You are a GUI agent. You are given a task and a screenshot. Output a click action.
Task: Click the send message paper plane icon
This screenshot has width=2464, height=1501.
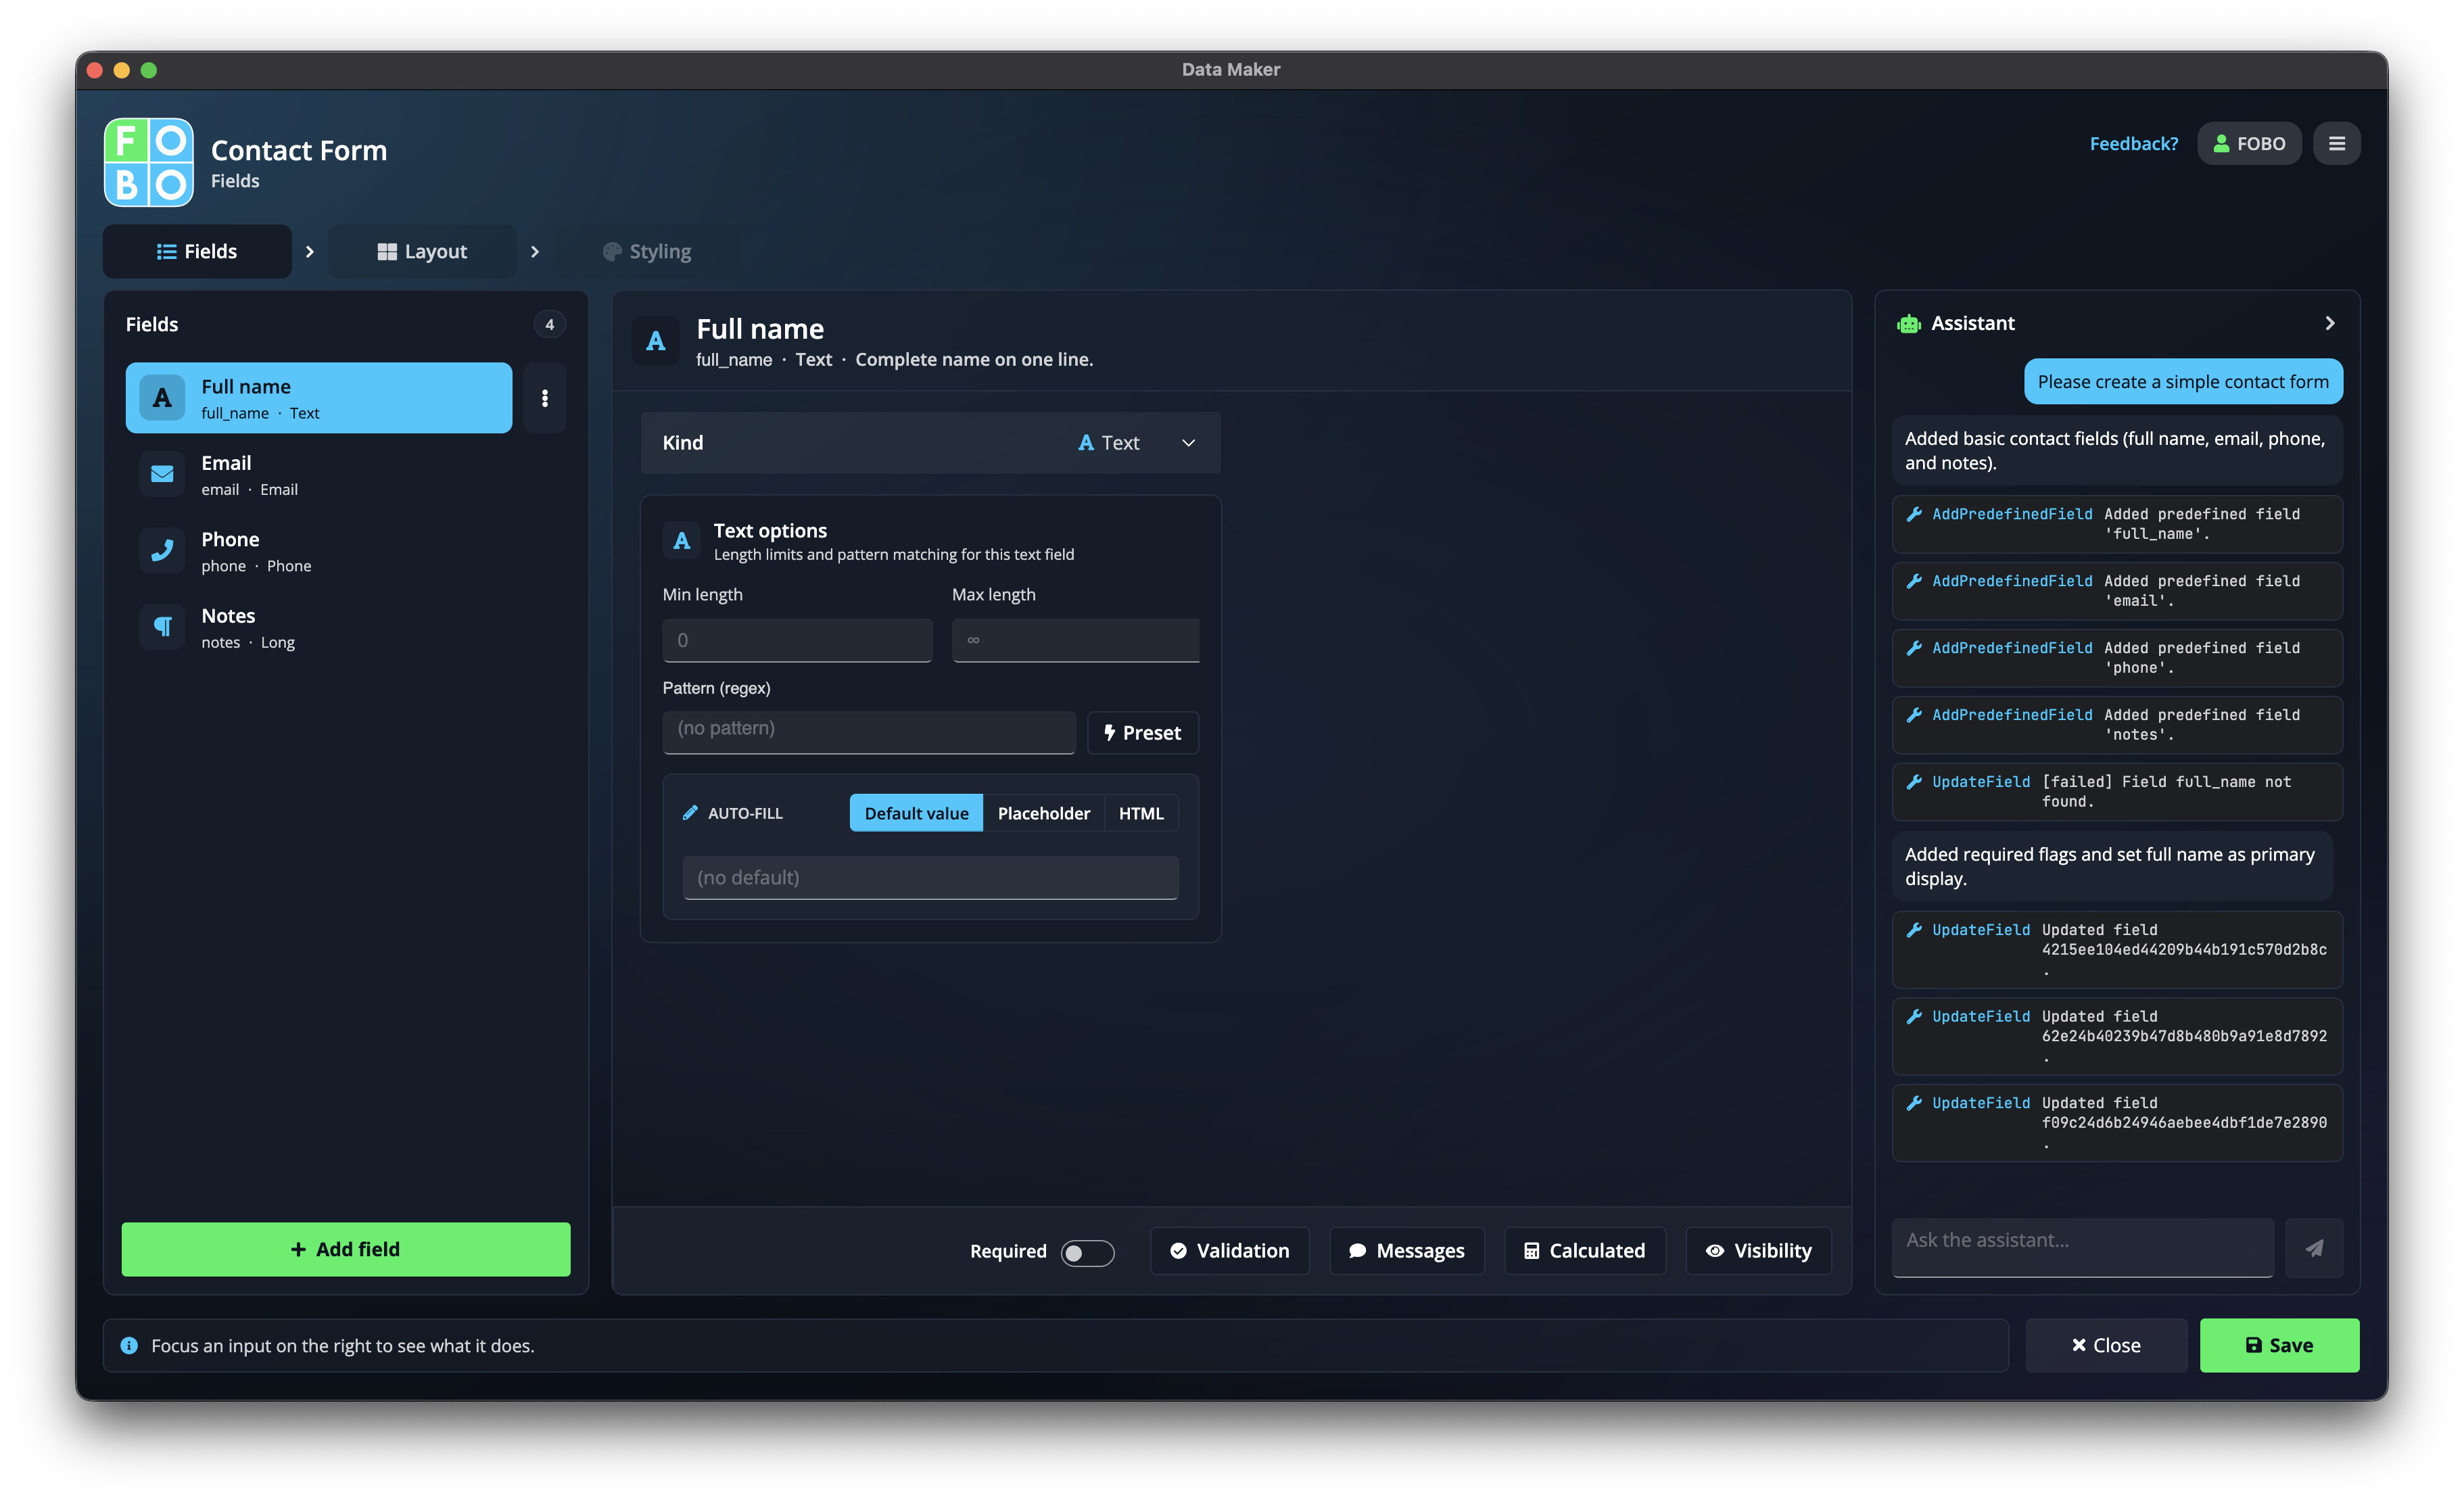2314,1247
